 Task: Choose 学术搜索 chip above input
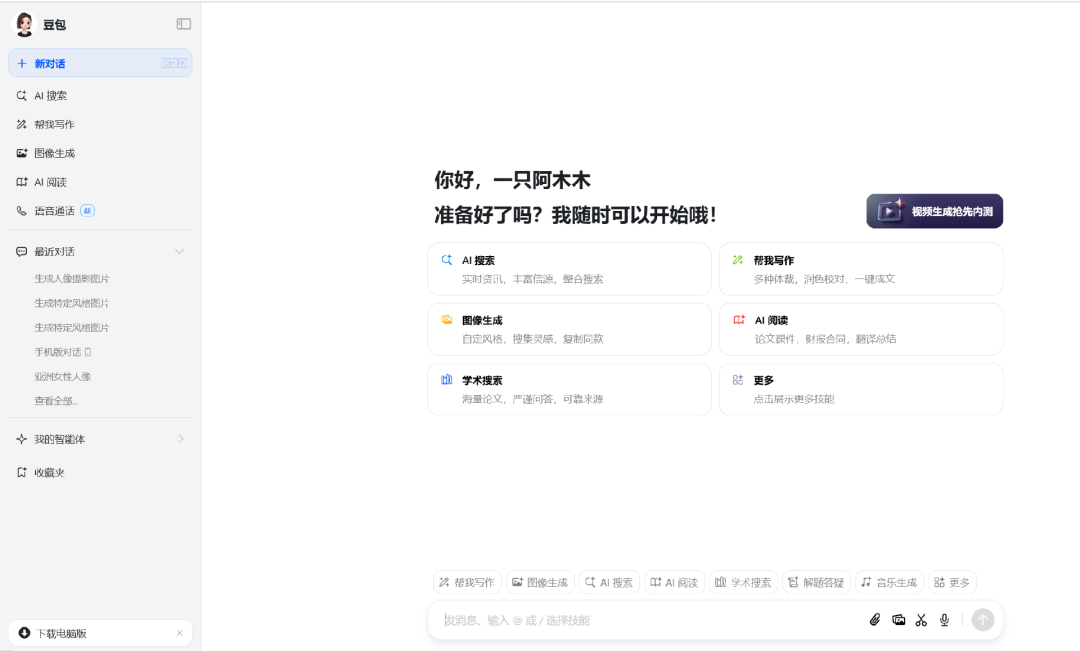tap(743, 582)
